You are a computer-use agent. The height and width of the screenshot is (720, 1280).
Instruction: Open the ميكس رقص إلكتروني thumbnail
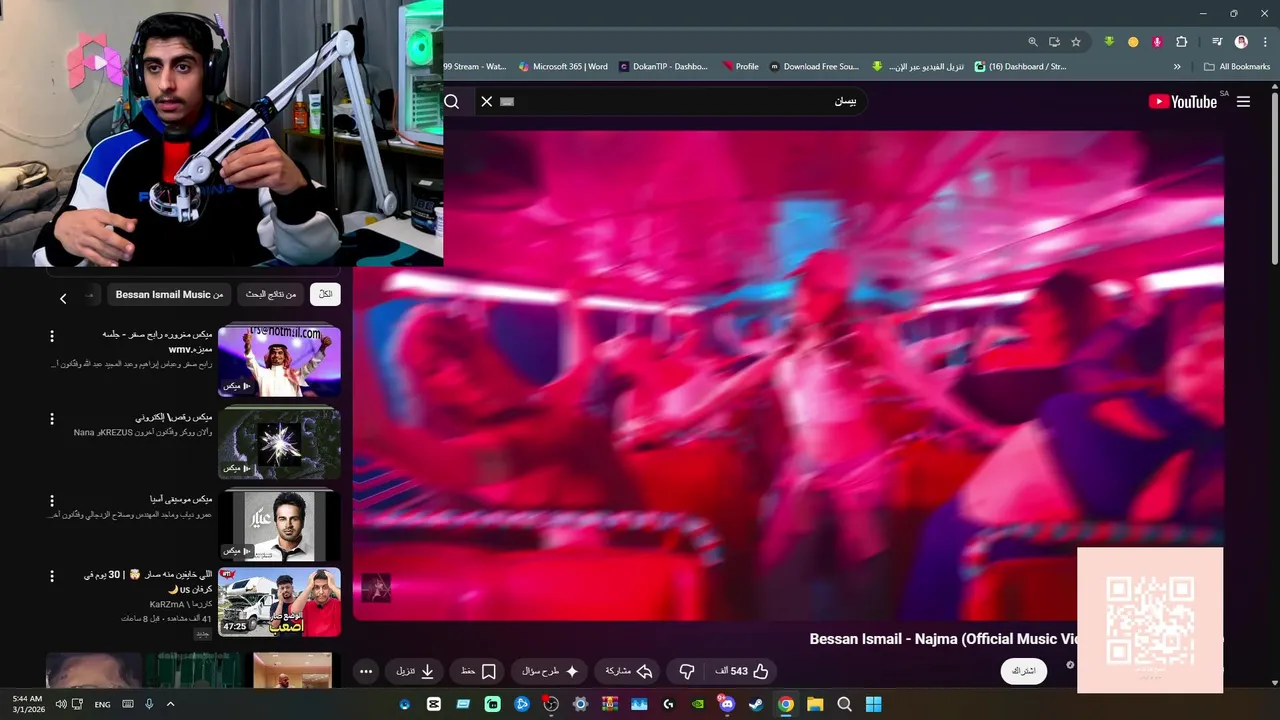[x=279, y=442]
